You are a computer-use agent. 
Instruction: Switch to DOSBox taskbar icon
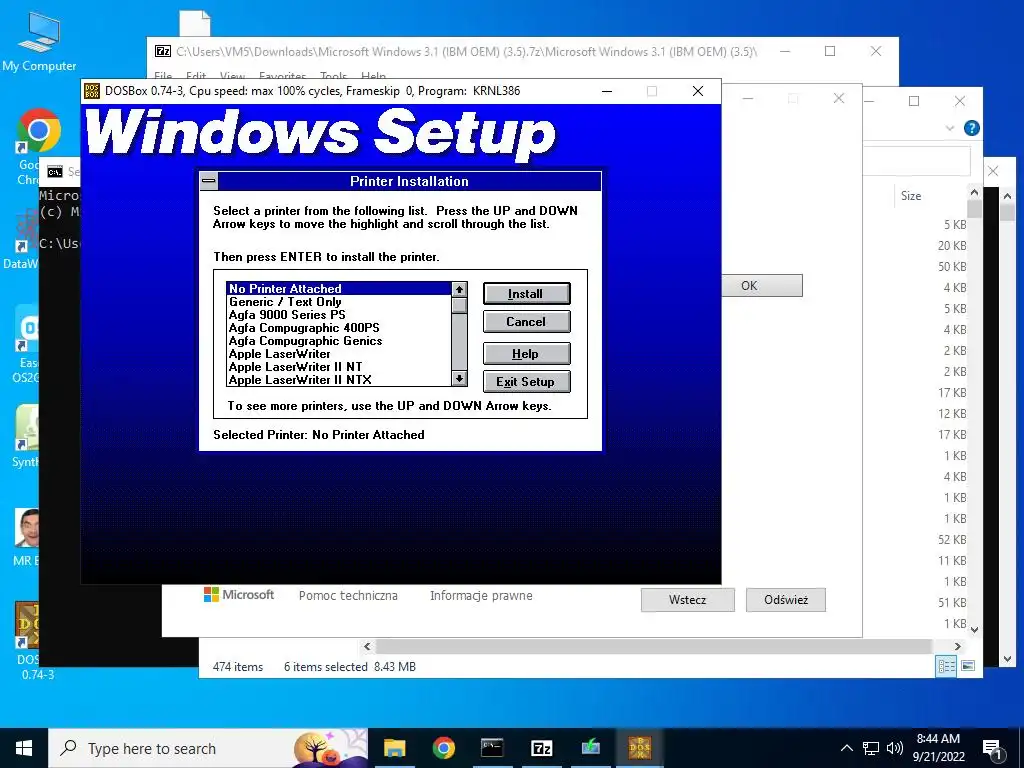click(x=640, y=748)
